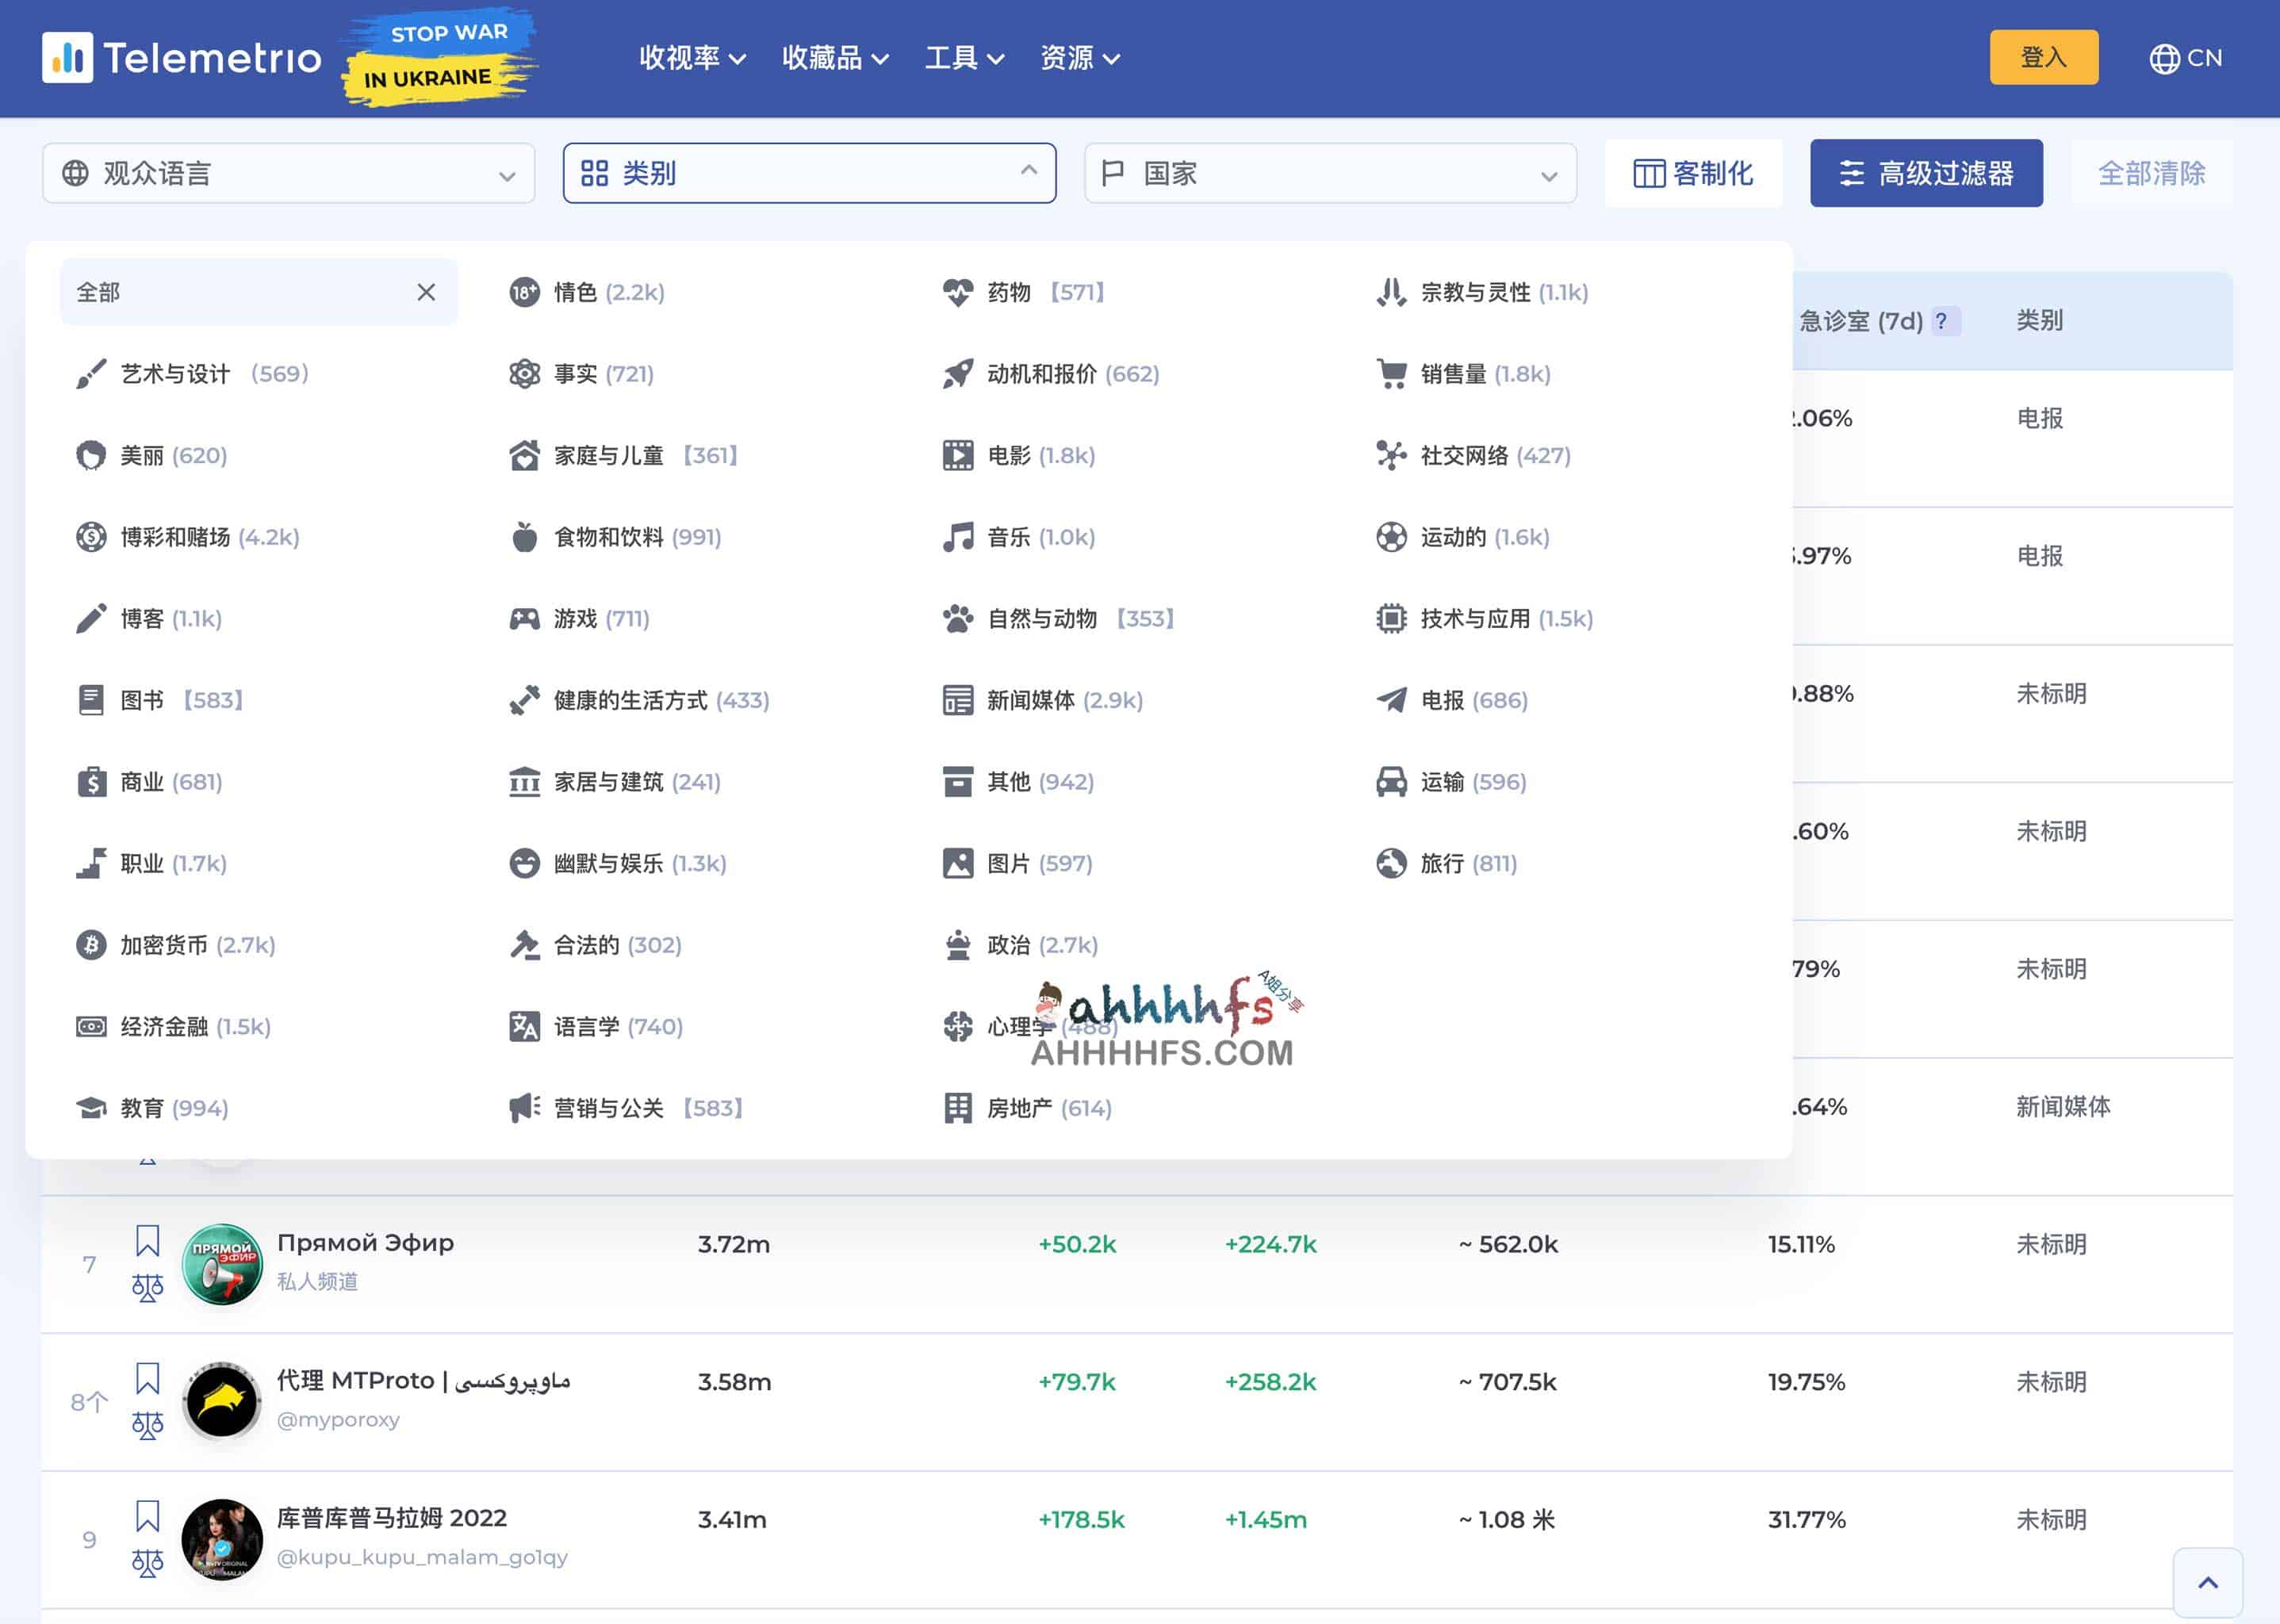Click the 全部 selected tab label
The width and height of the screenshot is (2280, 1624).
(97, 290)
